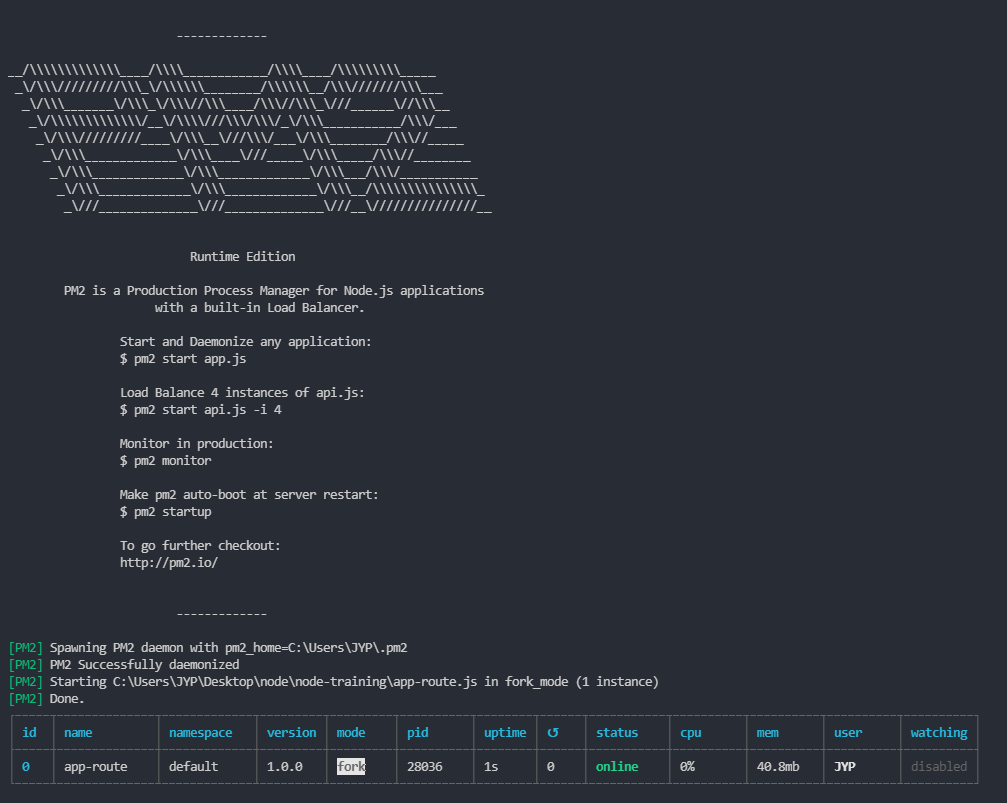Click the 'PM2 Successfully daemonized' log line
This screenshot has width=1007, height=803.
(144, 665)
